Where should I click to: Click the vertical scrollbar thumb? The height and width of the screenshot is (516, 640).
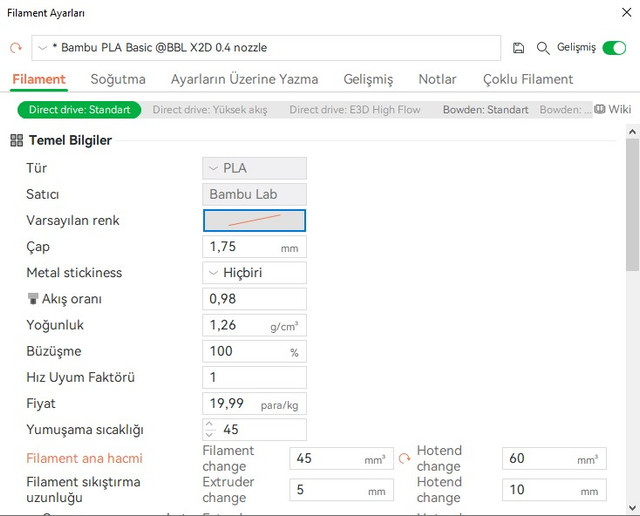[632, 205]
